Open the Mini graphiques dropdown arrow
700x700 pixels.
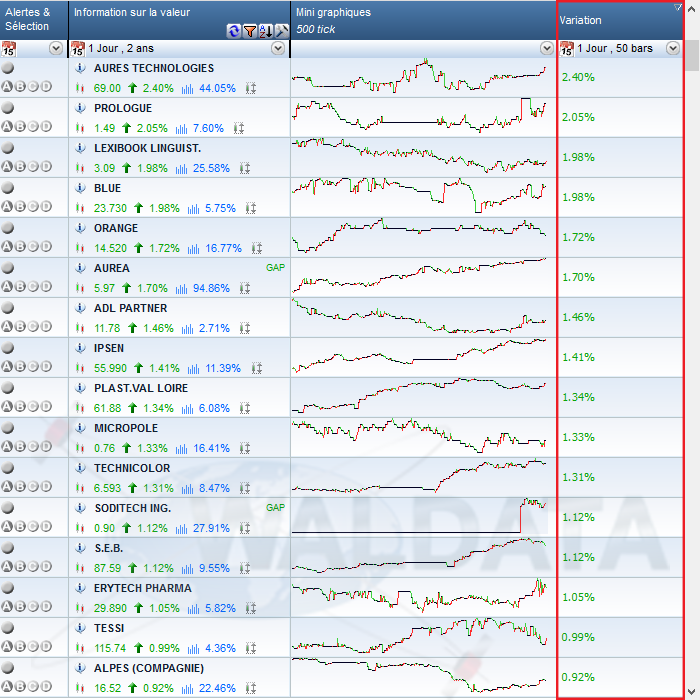coord(547,48)
